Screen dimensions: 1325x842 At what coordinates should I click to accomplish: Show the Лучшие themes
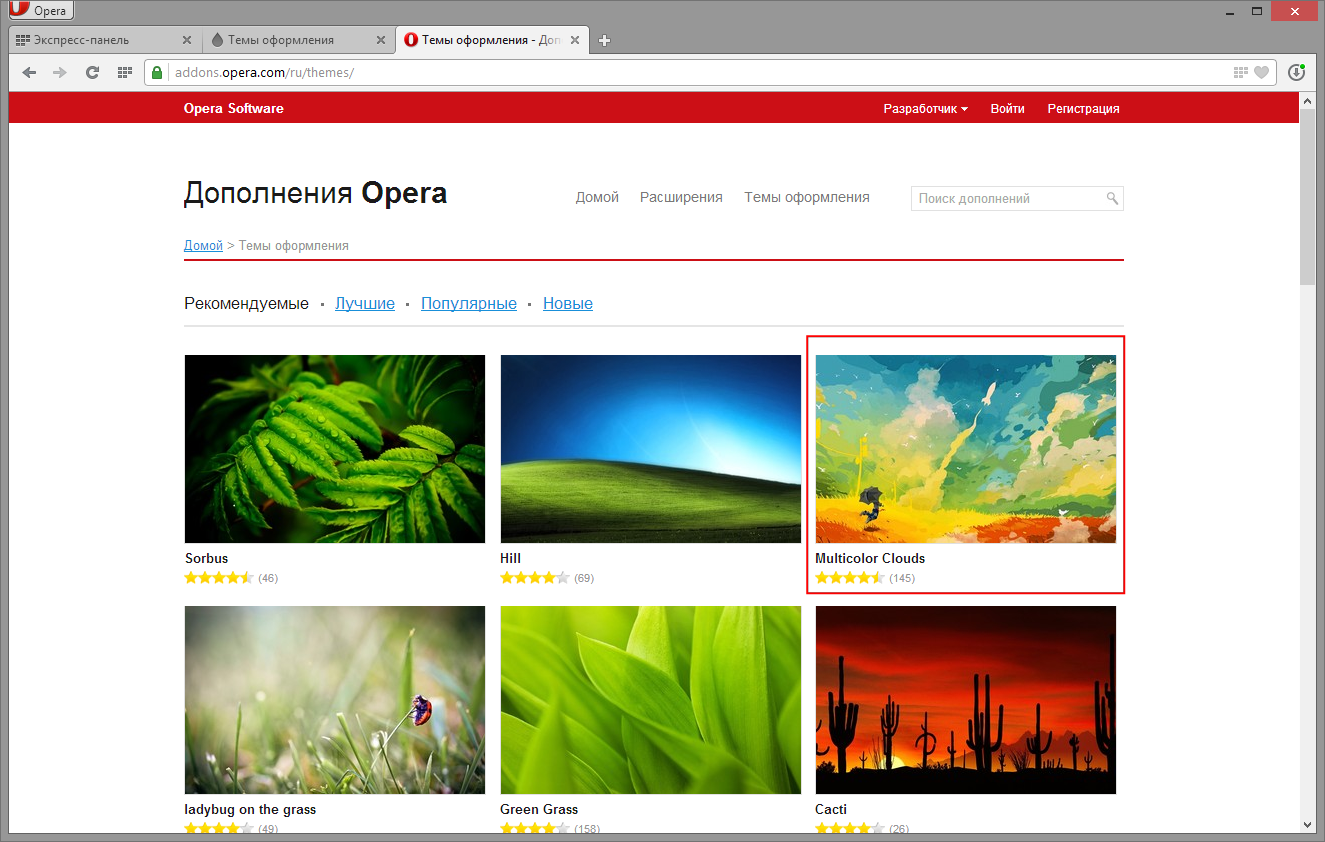point(365,303)
